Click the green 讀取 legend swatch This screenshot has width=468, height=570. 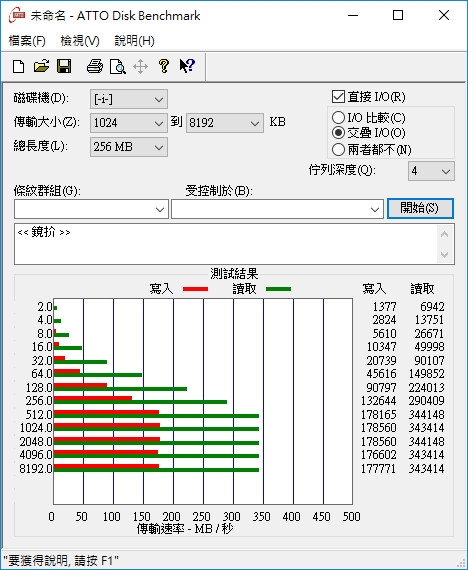pyautogui.click(x=279, y=289)
